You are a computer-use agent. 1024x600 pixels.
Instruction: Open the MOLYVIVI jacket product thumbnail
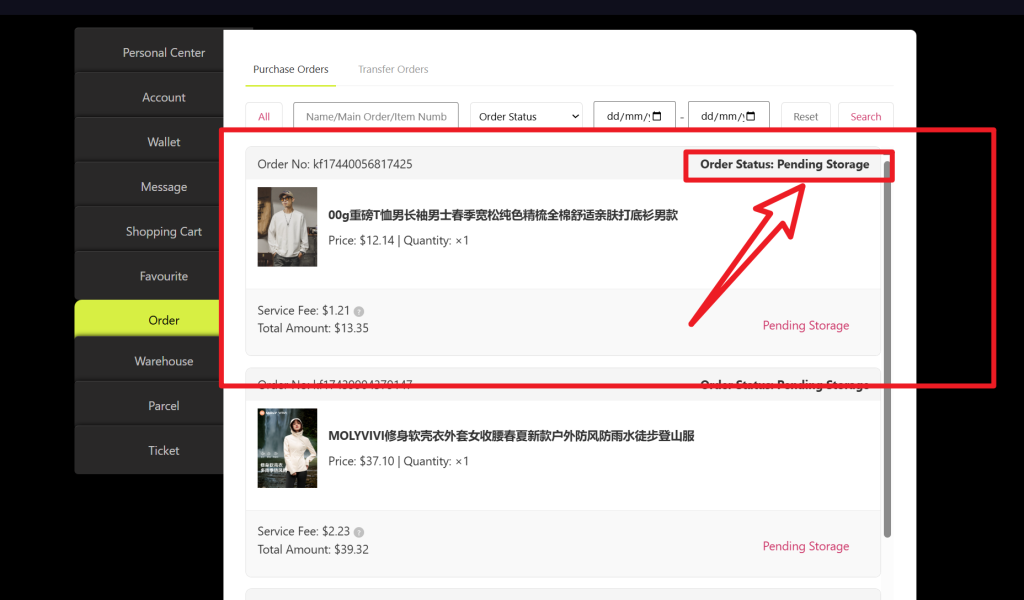287,448
